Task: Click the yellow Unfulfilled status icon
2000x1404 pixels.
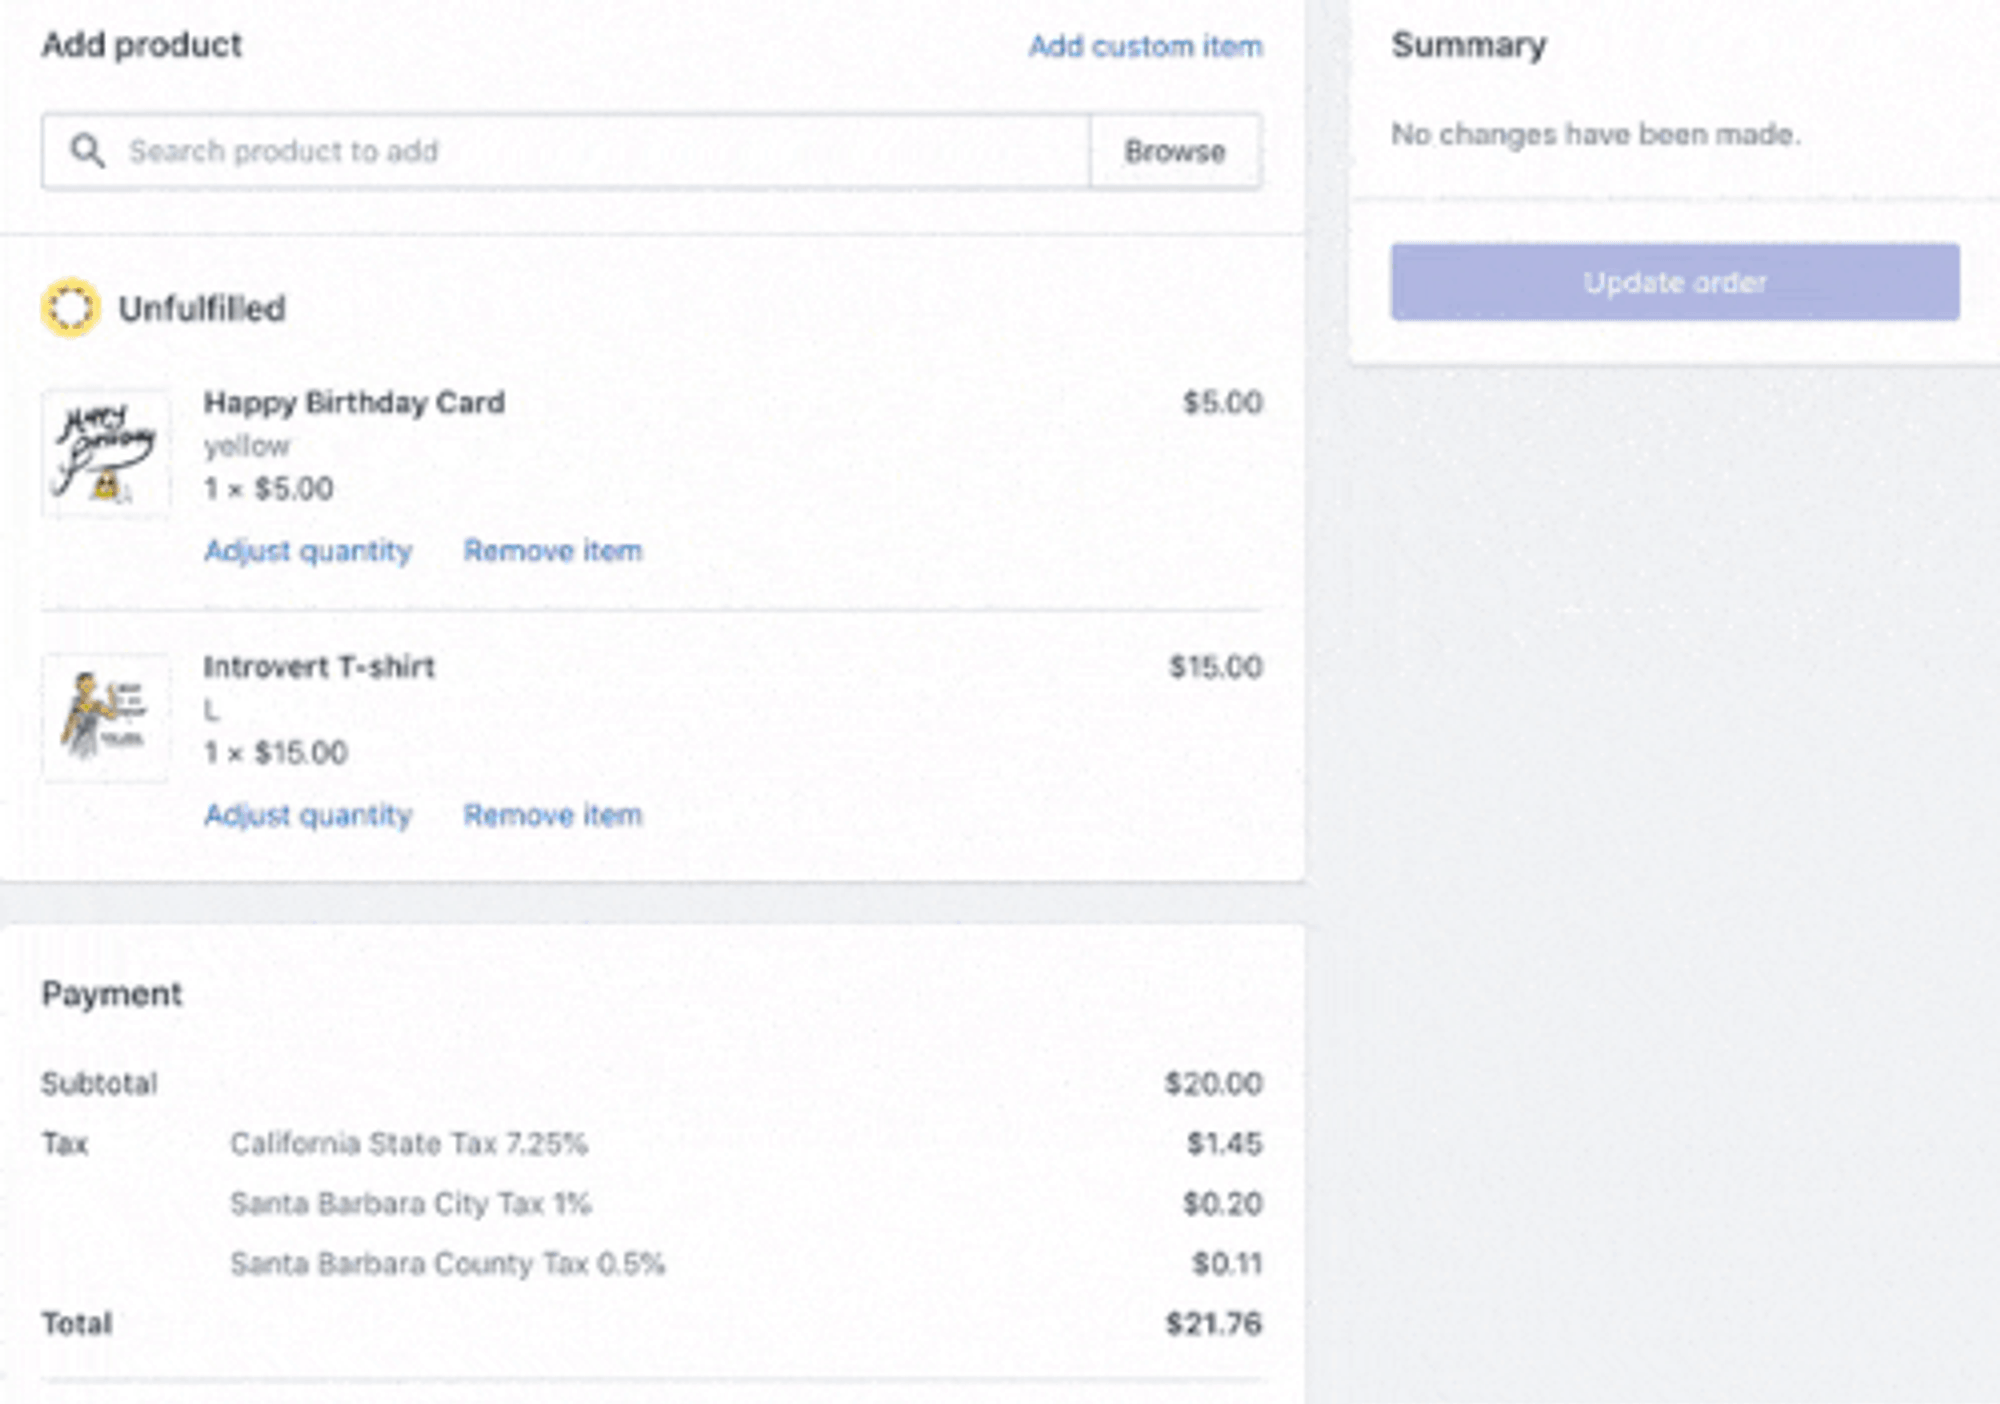Action: click(x=70, y=308)
